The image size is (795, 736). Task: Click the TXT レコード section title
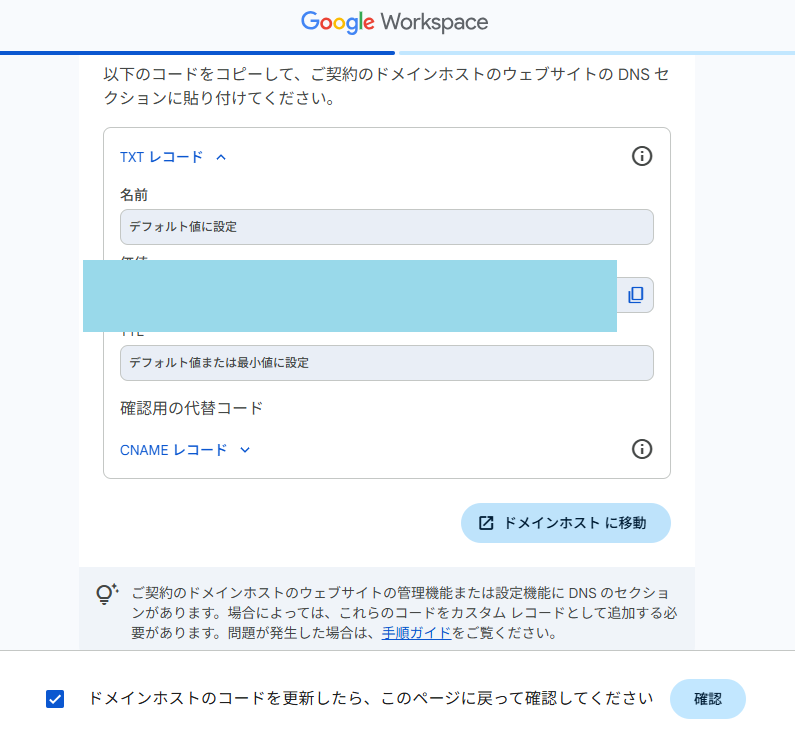point(161,157)
